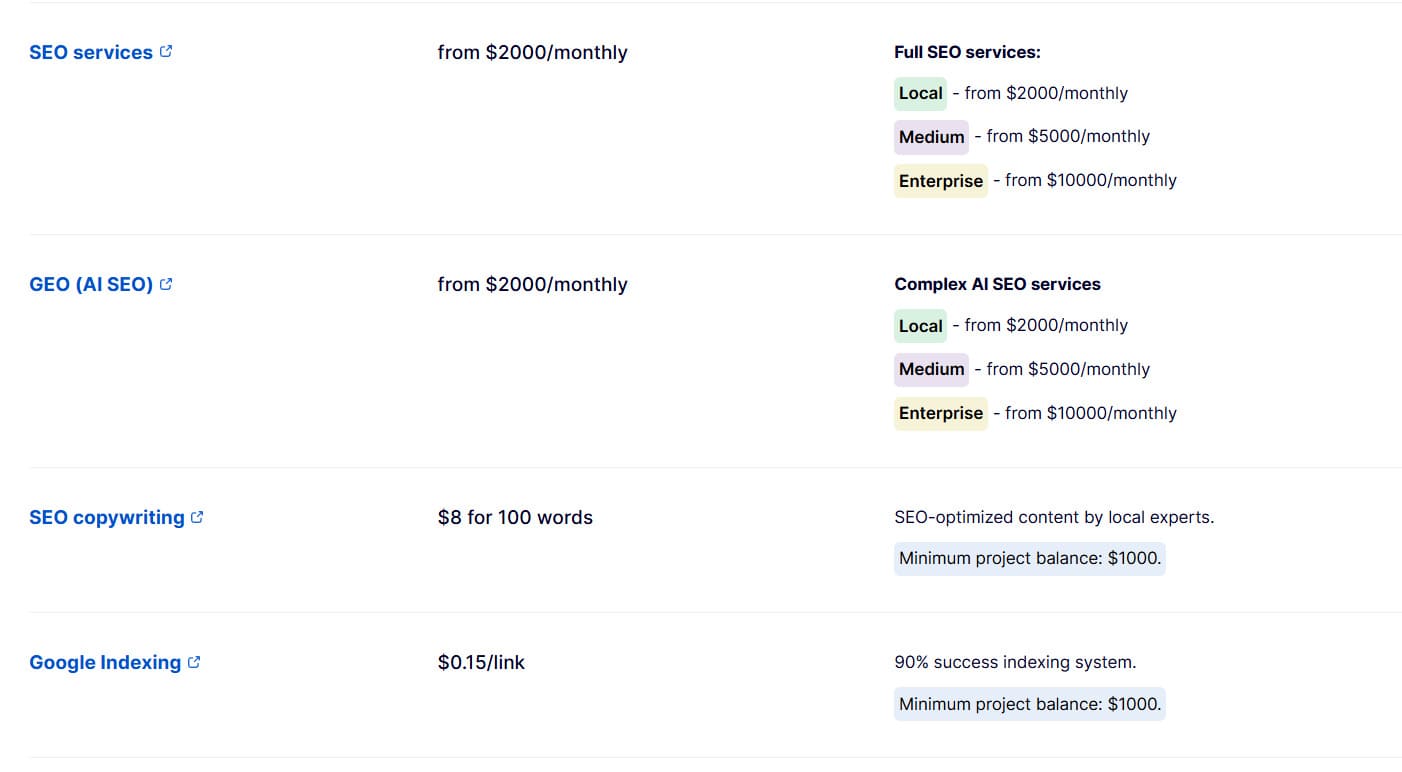Select the Medium badge under Full SEO services

coord(931,137)
